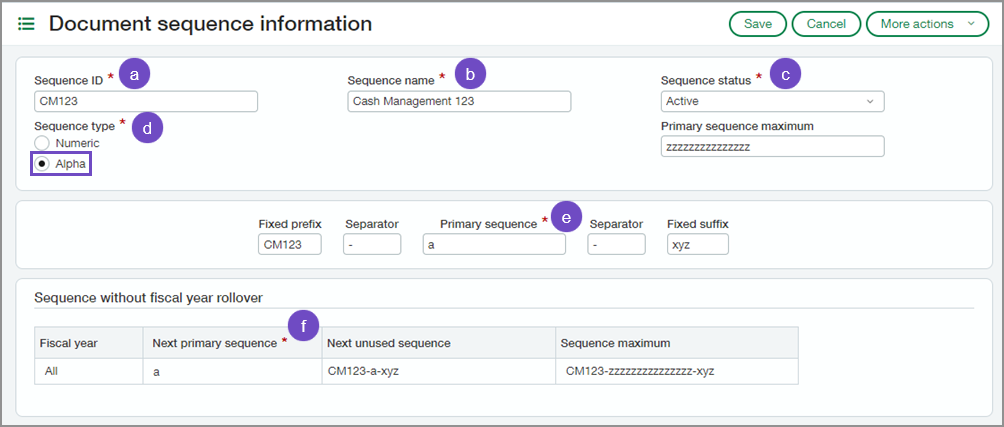
Task: Click the purple callout marker 'a'
Action: point(134,73)
